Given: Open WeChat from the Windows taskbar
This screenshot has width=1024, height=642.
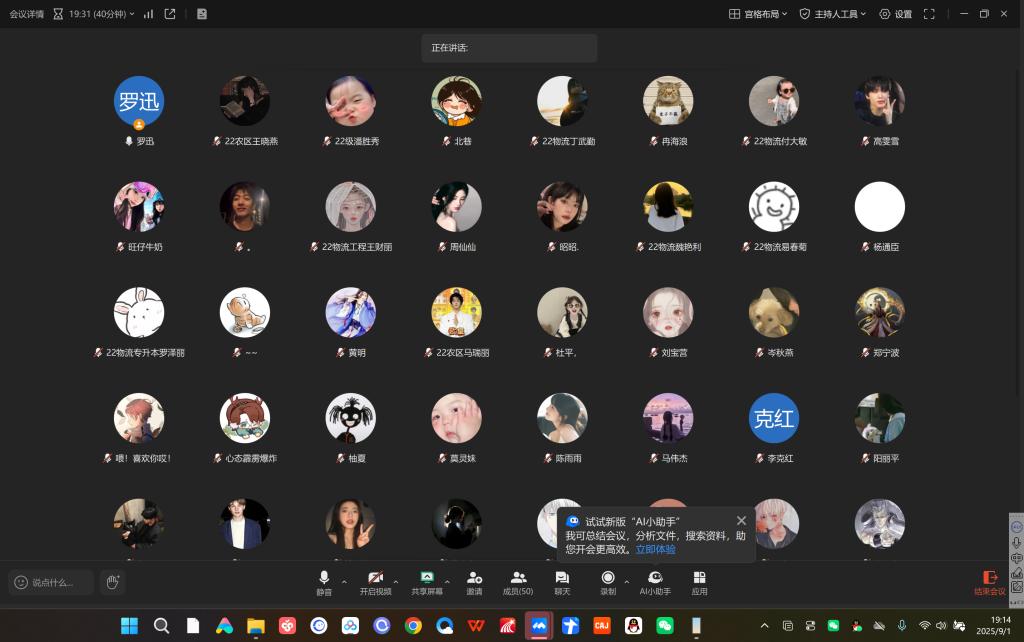Looking at the screenshot, I should [x=664, y=626].
